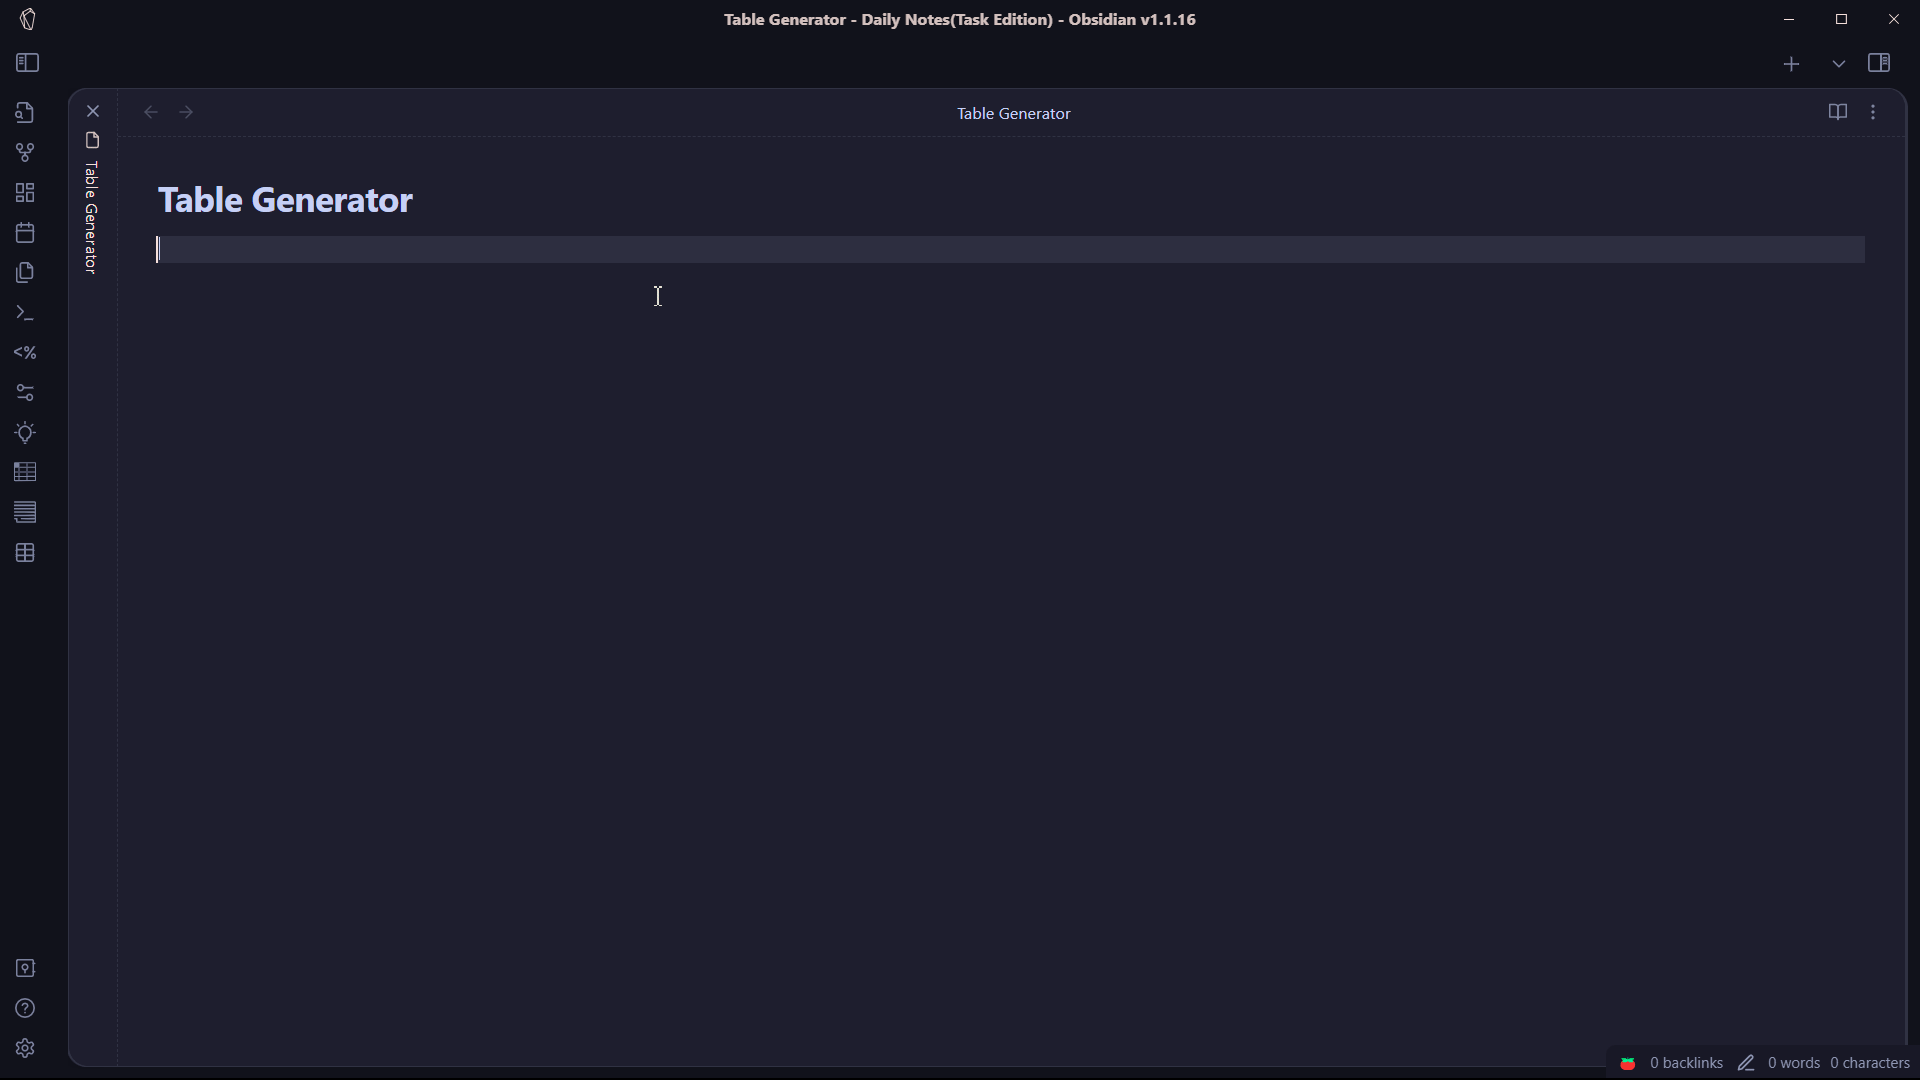Switch to reading view book icon
1920x1080 pixels.
(x=1837, y=112)
